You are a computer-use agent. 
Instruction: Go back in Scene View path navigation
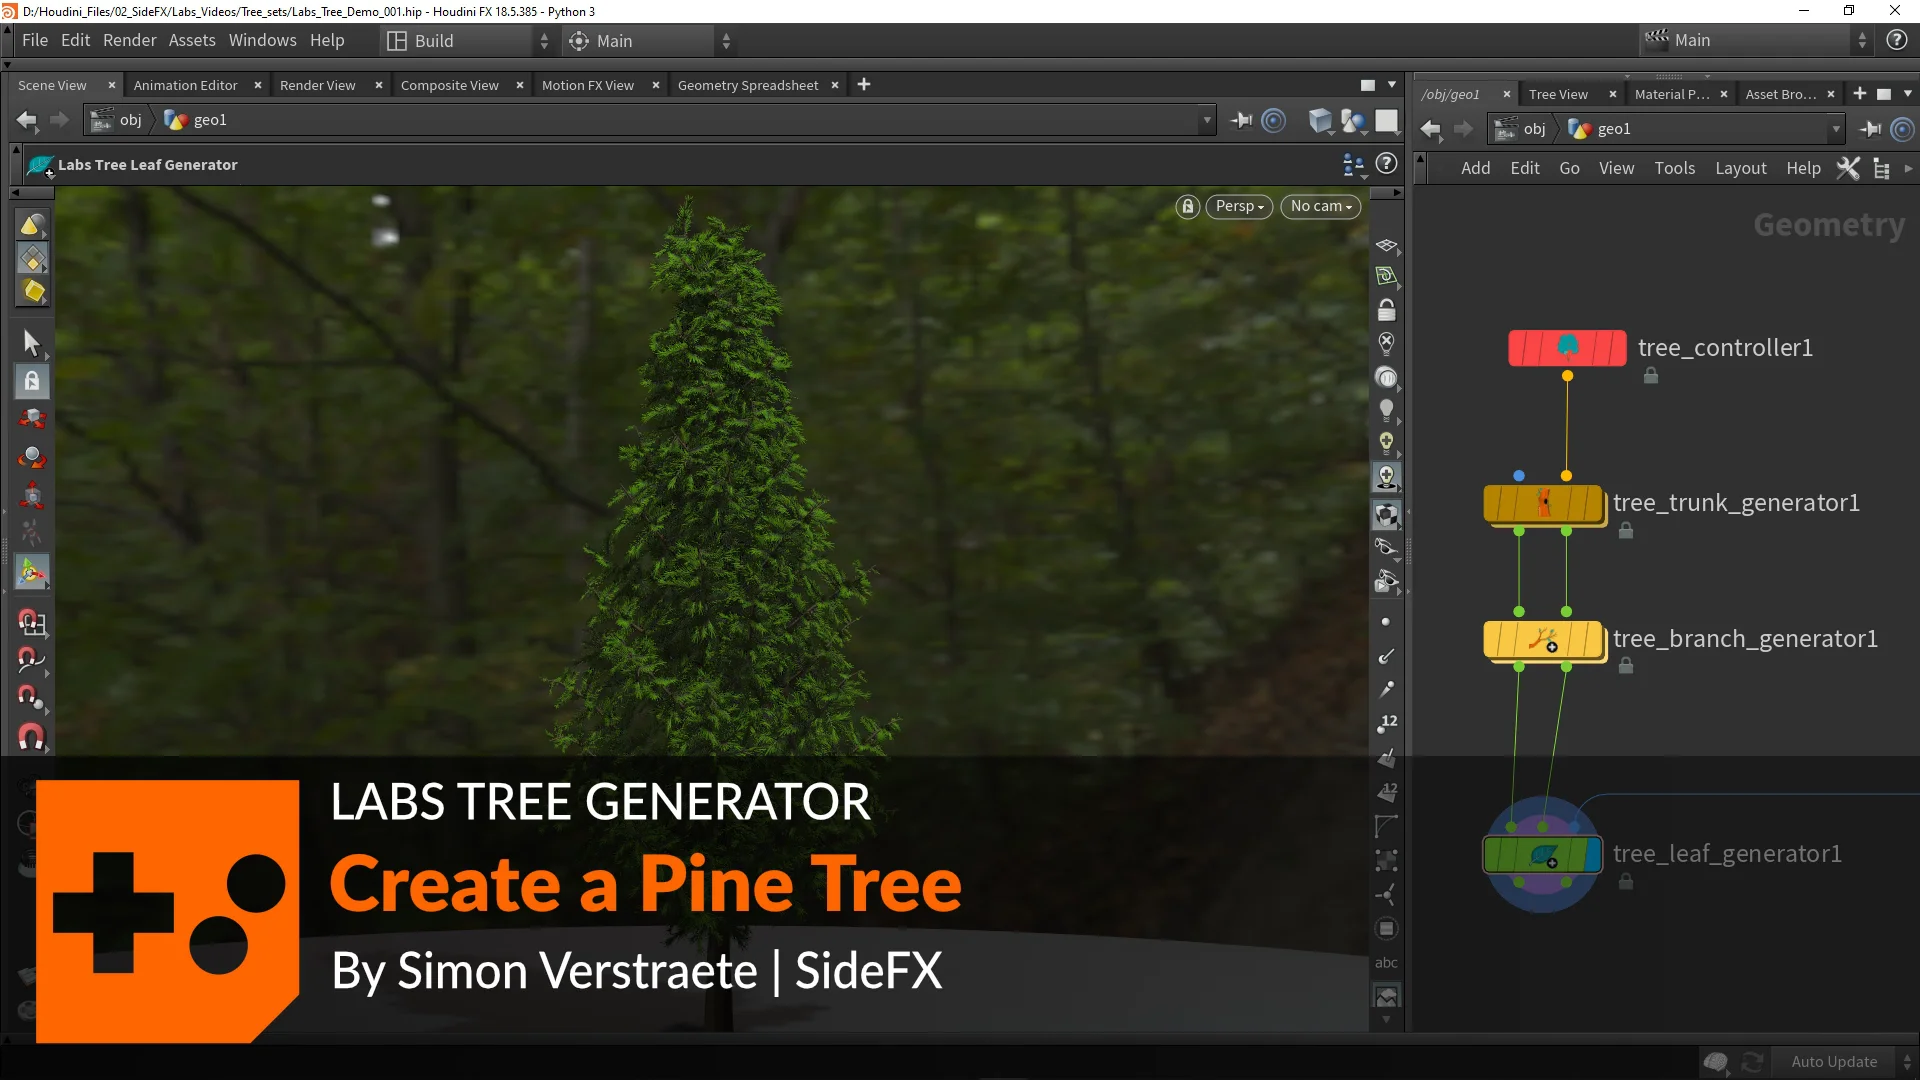pyautogui.click(x=27, y=120)
